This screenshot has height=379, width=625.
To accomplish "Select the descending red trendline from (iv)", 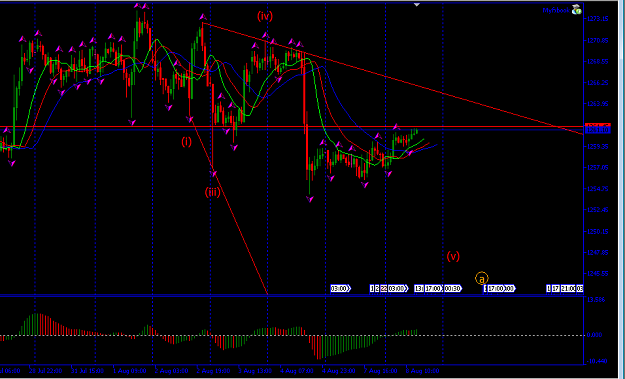I will 393,78.
